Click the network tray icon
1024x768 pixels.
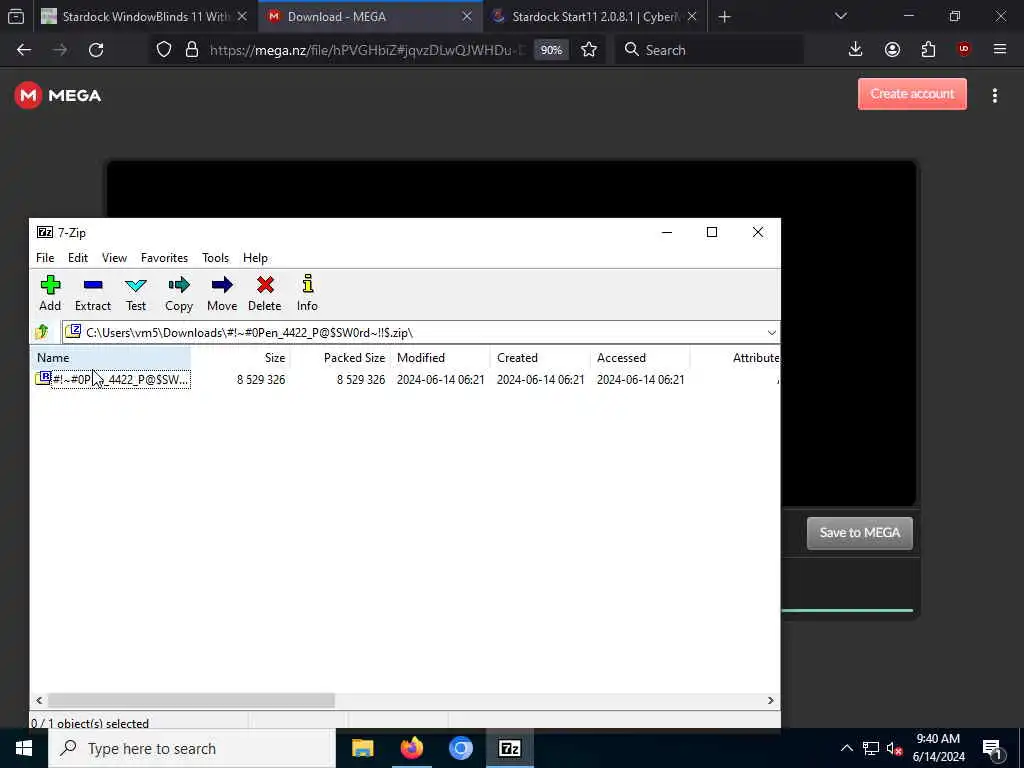871,749
